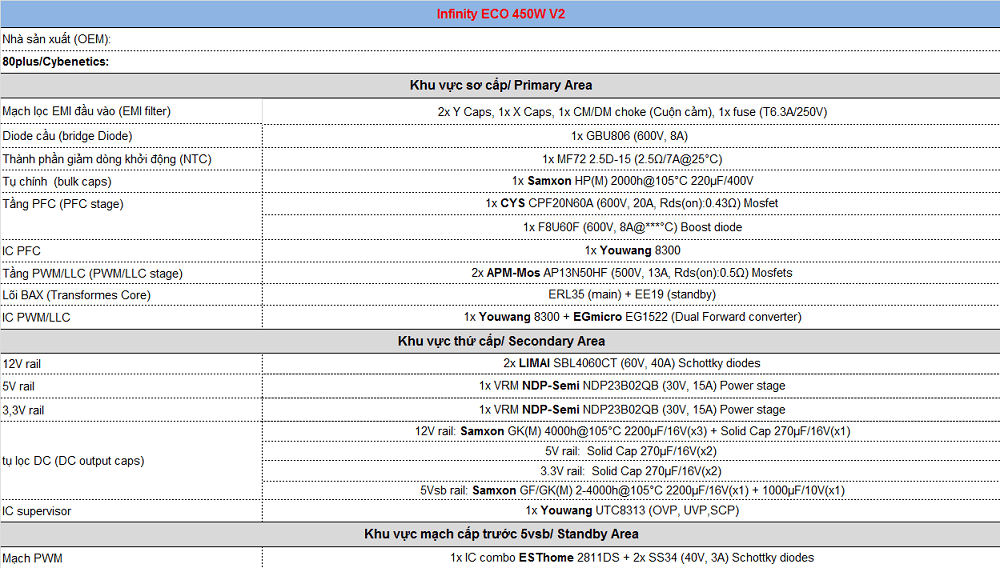The image size is (1000, 568).
Task: Select the '1x Youwang 8300' PFC cell
Action: click(x=631, y=251)
